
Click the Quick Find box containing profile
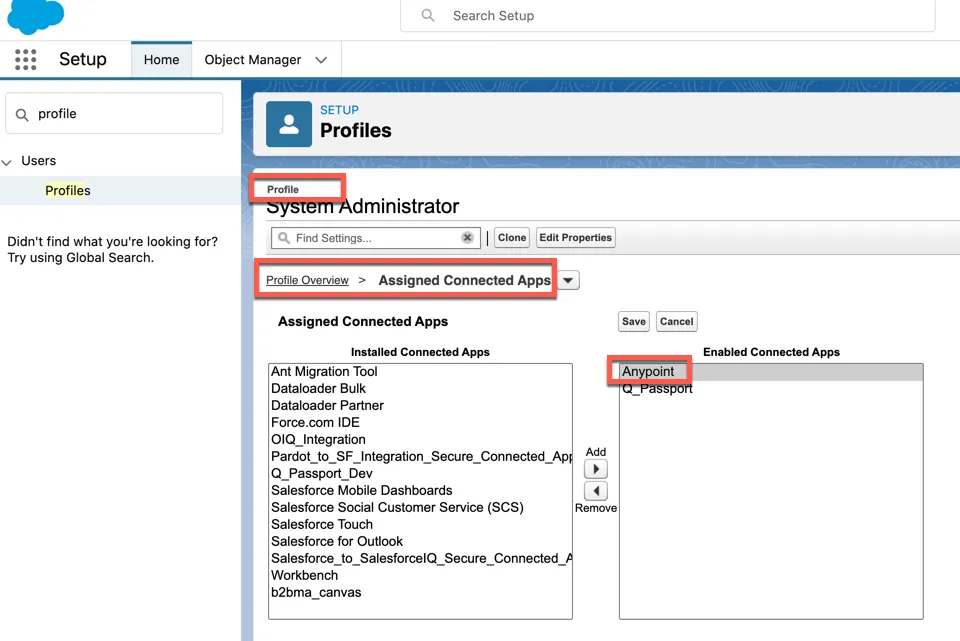[x=114, y=113]
